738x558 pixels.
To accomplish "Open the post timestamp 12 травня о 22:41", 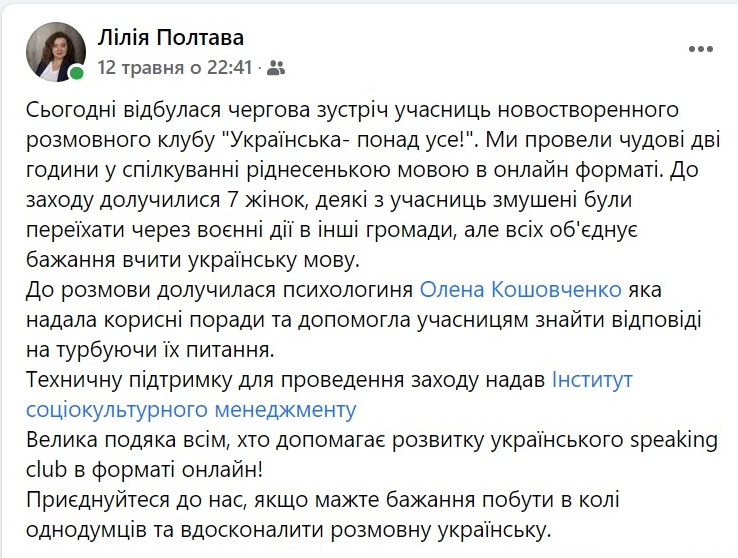I will 175,68.
